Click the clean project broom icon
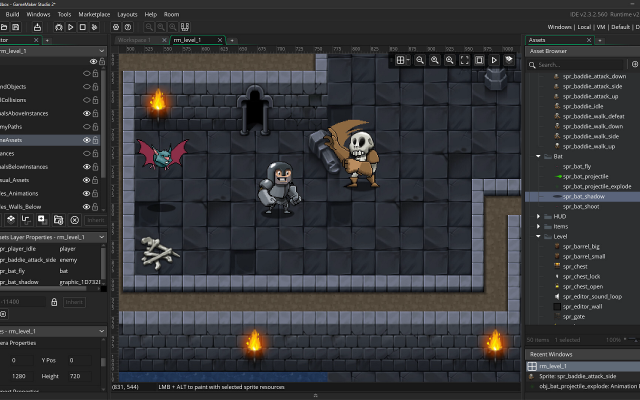 (94, 27)
